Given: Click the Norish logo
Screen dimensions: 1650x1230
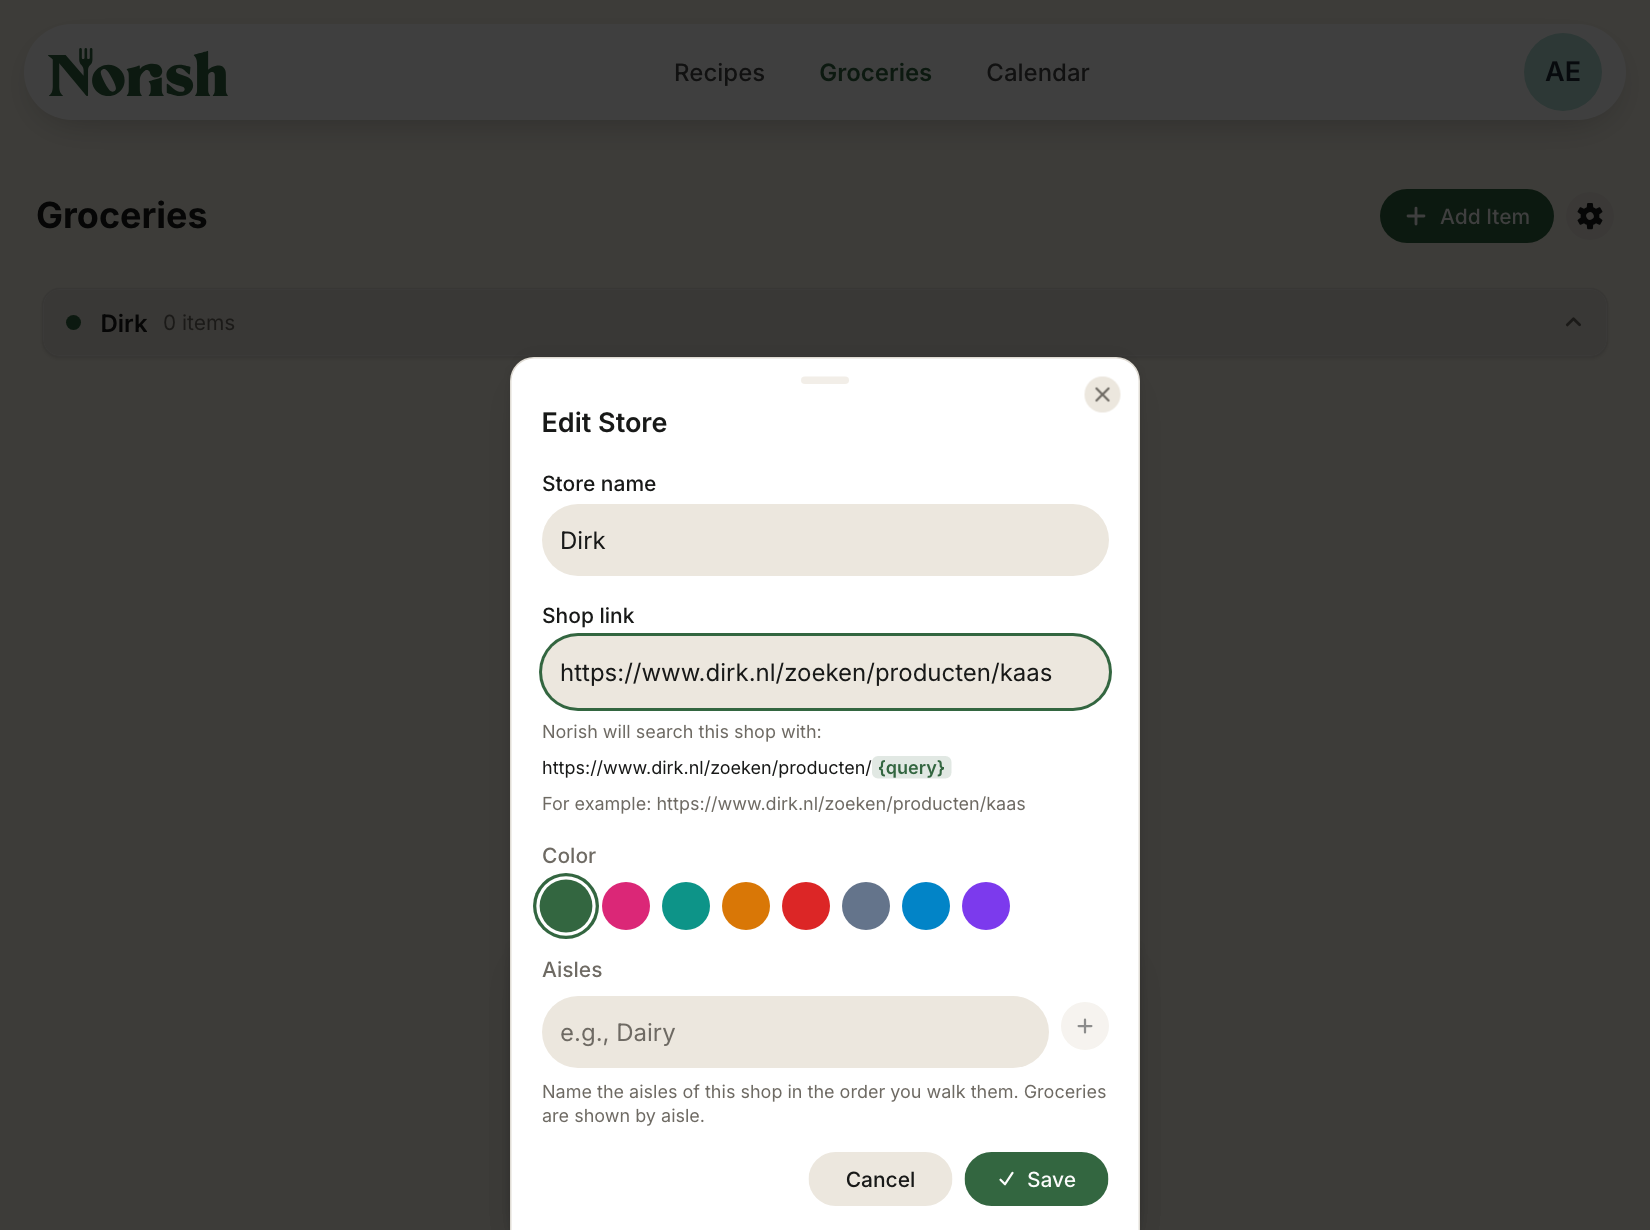Looking at the screenshot, I should pyautogui.click(x=138, y=73).
